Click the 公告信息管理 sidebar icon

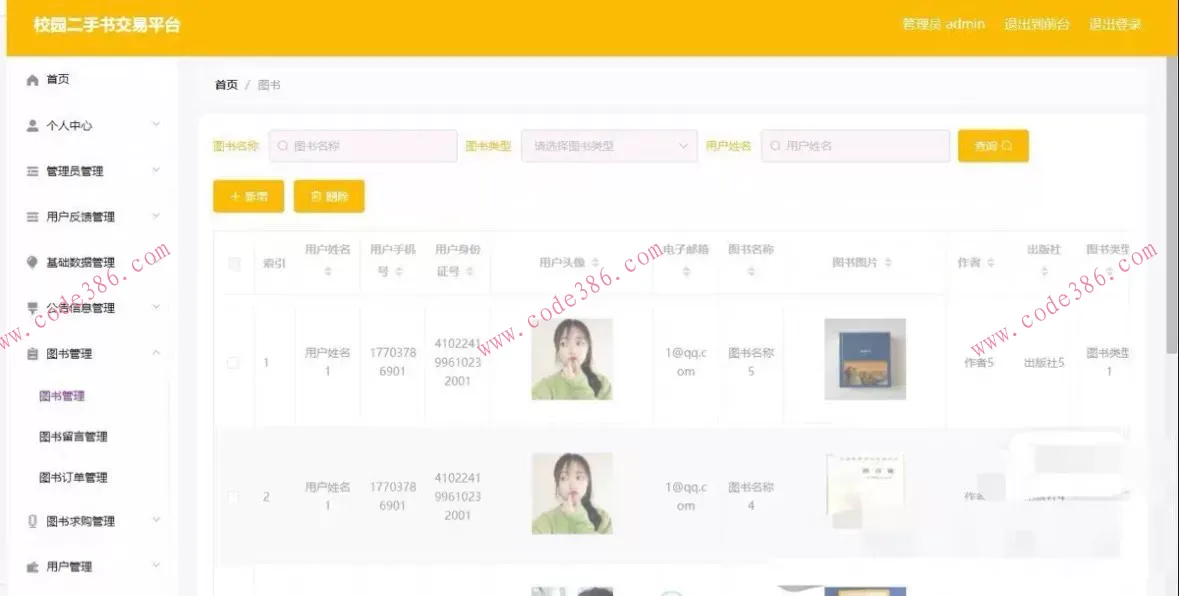pos(32,308)
